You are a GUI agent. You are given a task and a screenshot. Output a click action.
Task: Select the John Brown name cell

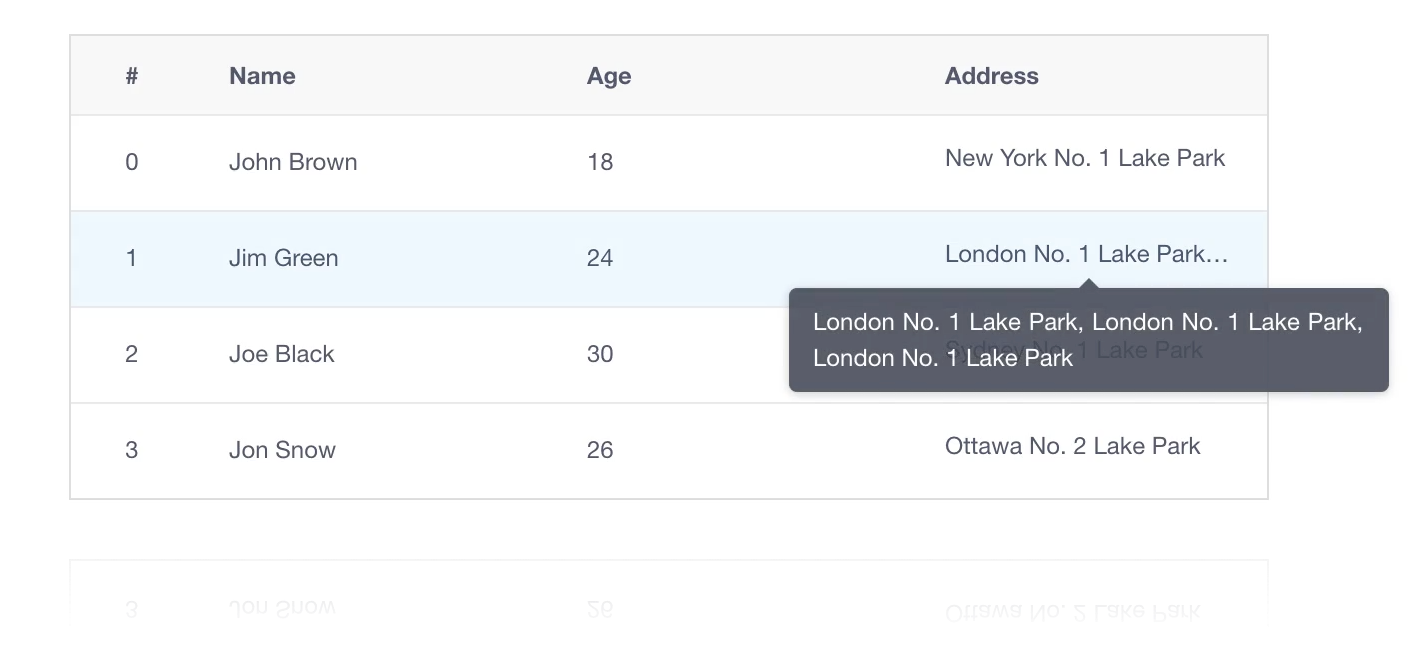tap(293, 162)
